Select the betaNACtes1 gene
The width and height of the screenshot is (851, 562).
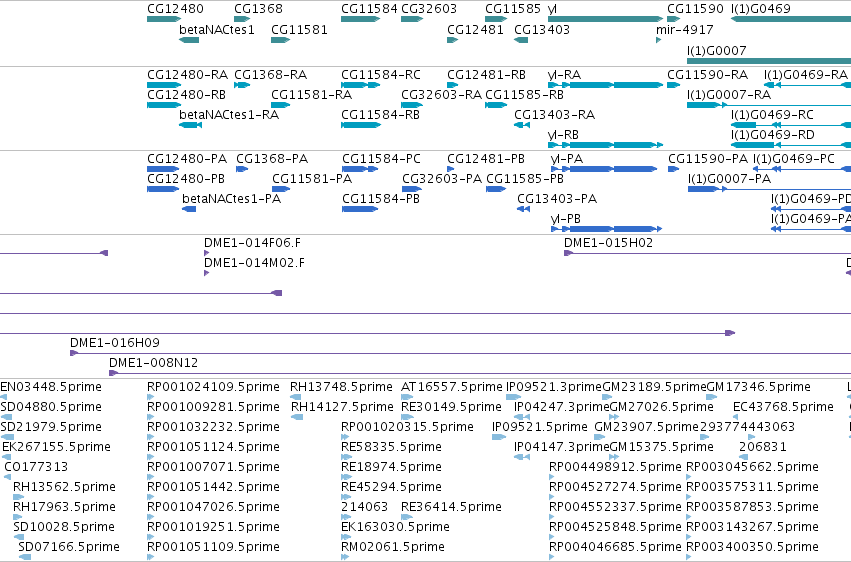pyautogui.click(x=189, y=40)
